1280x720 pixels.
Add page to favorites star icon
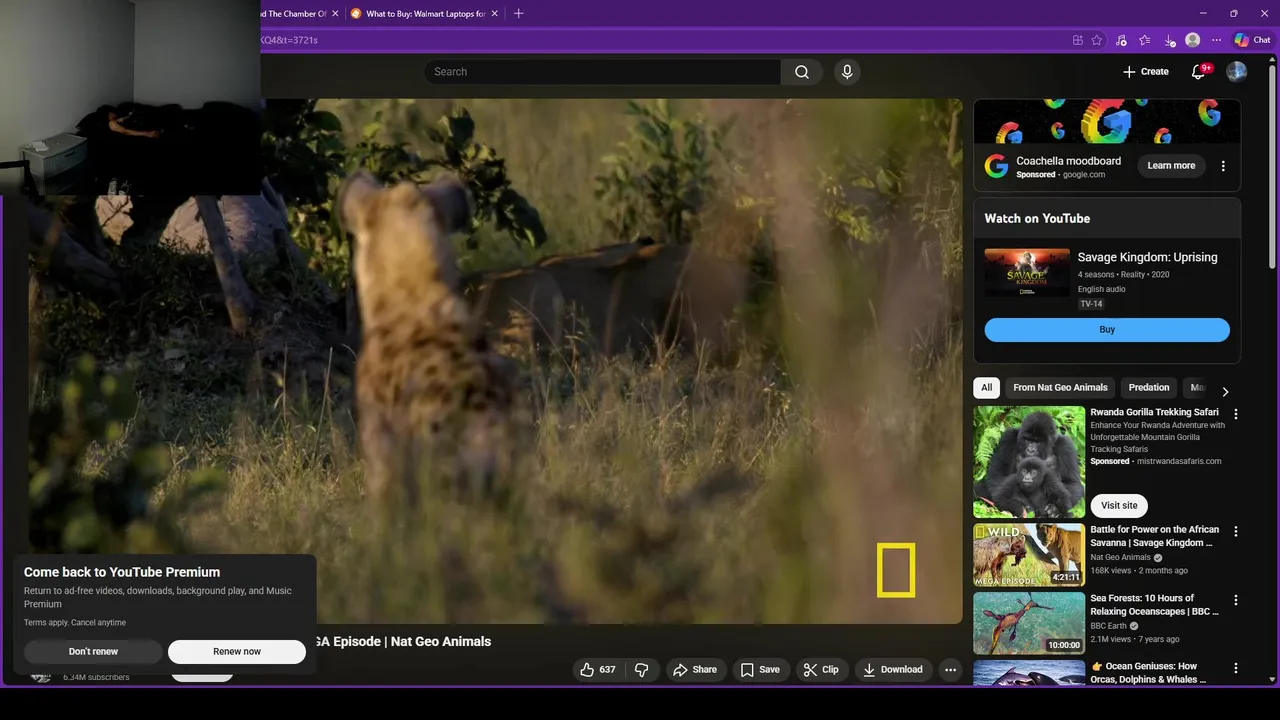(1097, 40)
